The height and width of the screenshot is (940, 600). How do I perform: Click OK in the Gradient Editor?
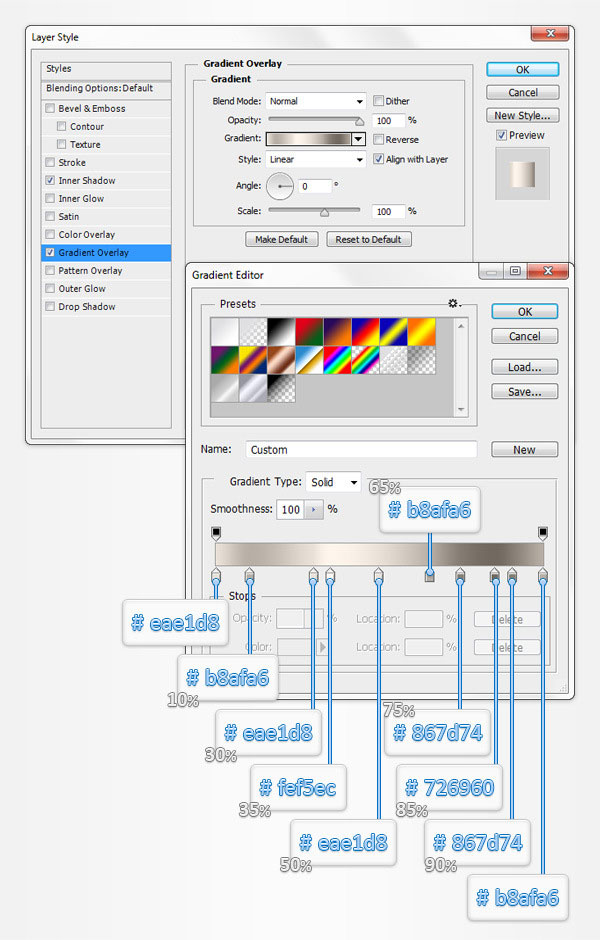[x=524, y=312]
